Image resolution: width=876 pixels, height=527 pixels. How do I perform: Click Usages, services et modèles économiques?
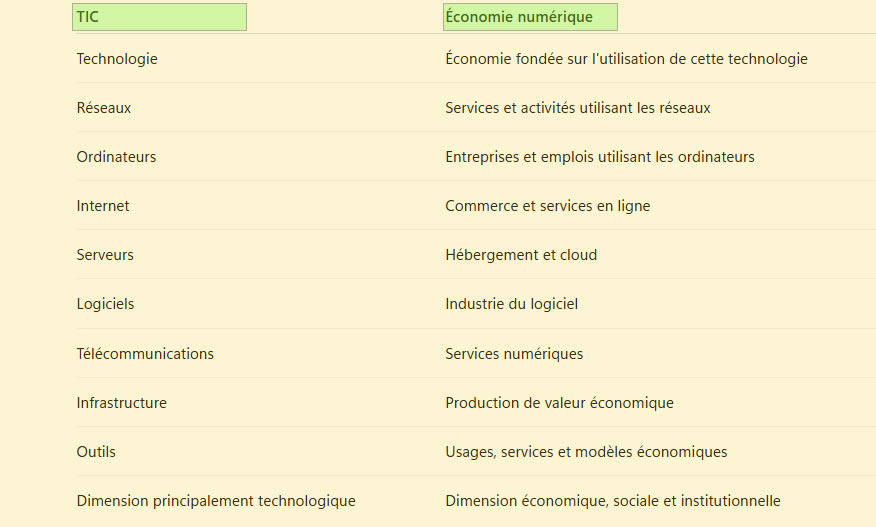pyautogui.click(x=586, y=452)
